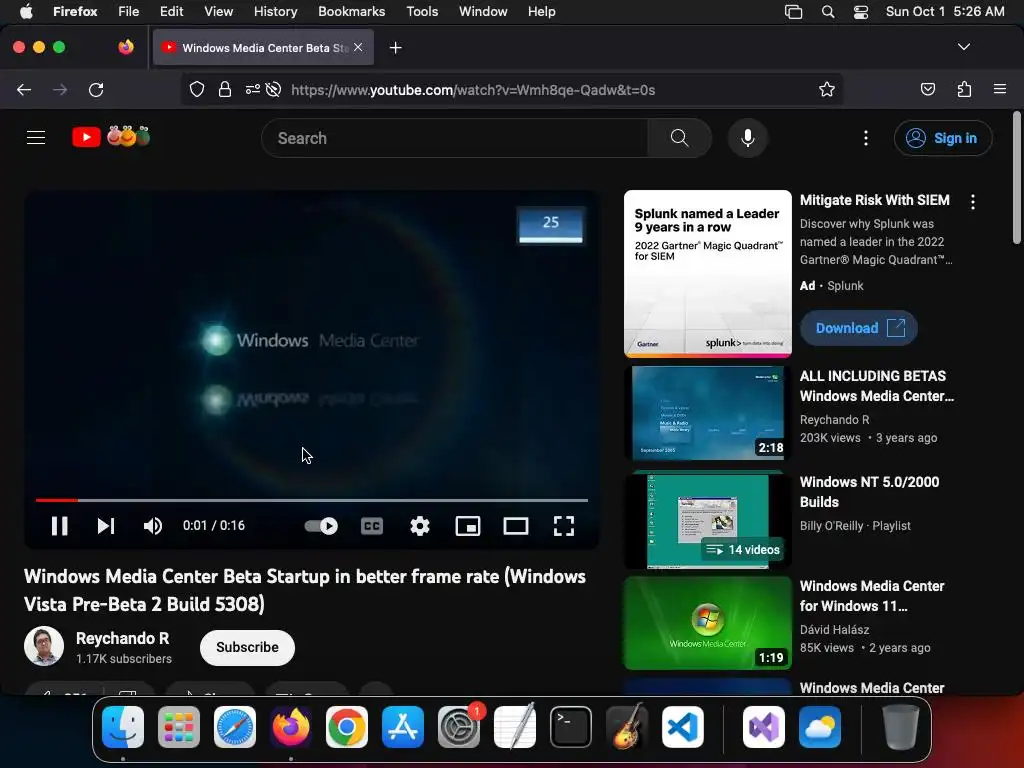
Task: Mute the video volume
Action: click(x=153, y=526)
